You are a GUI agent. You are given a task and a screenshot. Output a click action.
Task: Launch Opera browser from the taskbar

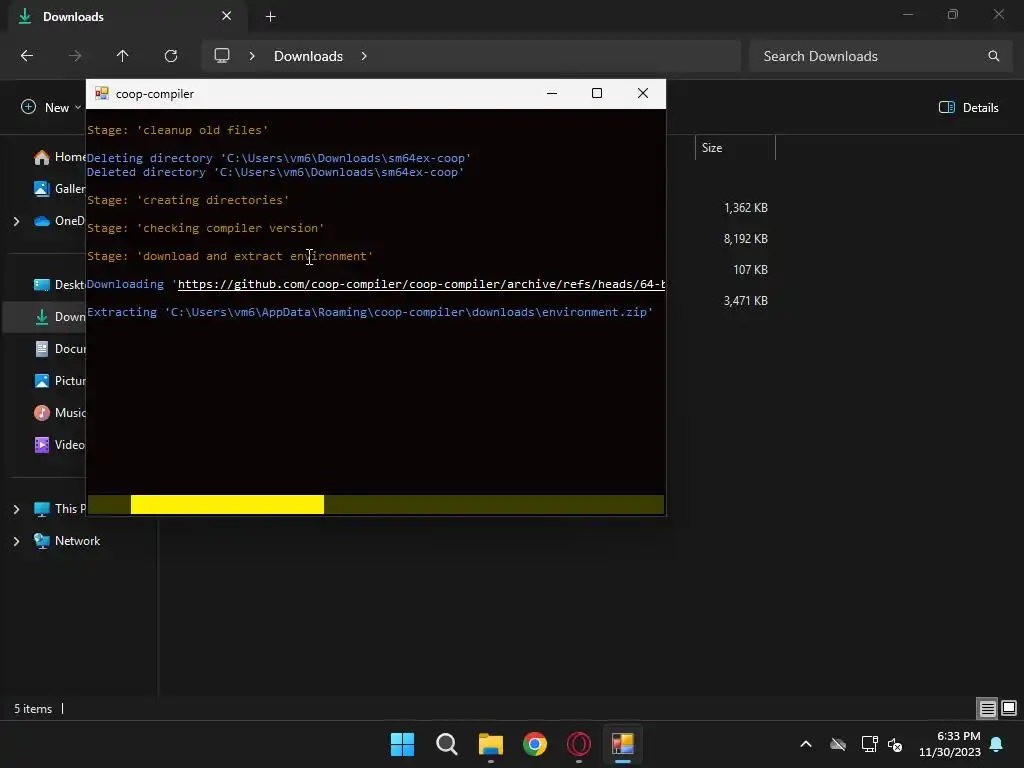point(579,744)
